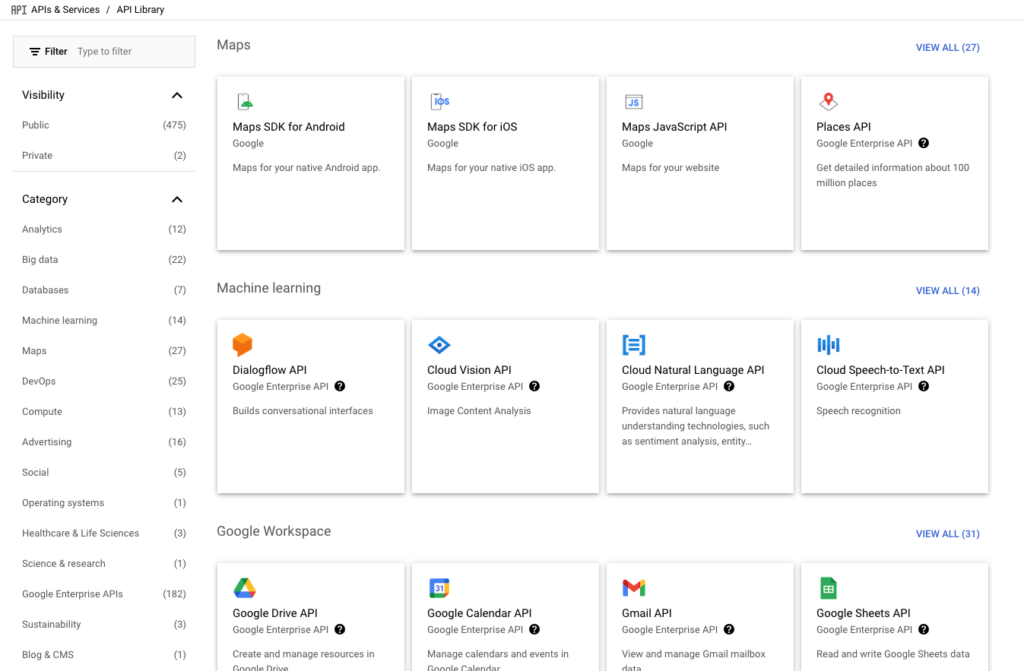The width and height of the screenshot is (1024, 671).
Task: Open the Google Calendar API title
Action: [x=479, y=613]
